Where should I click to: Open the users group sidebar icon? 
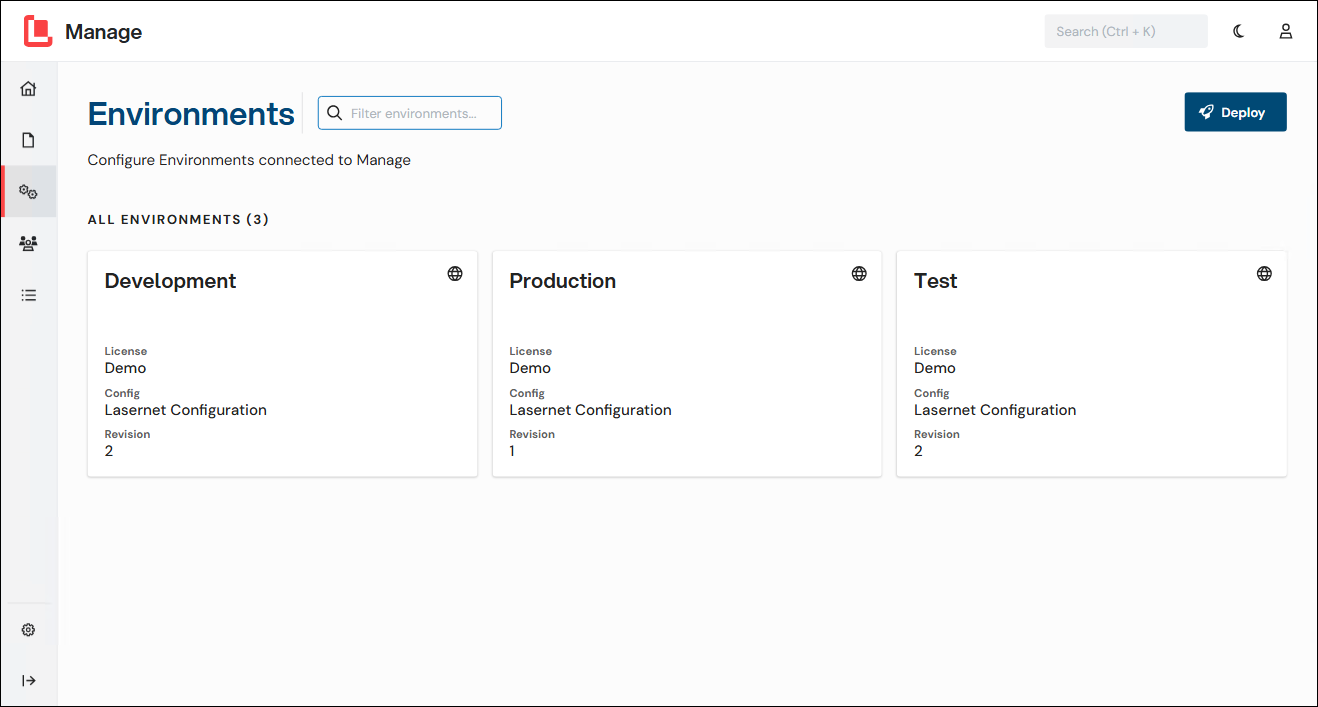coord(28,243)
